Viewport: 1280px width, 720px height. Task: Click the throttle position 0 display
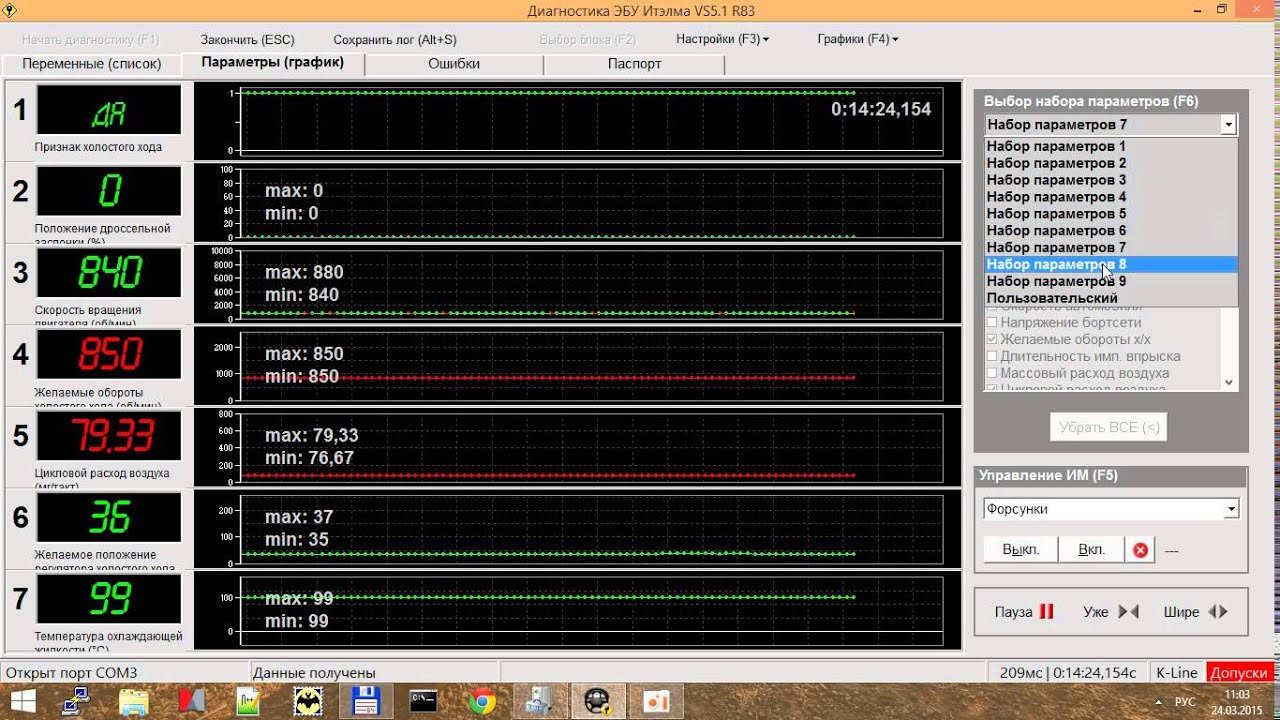pyautogui.click(x=109, y=191)
